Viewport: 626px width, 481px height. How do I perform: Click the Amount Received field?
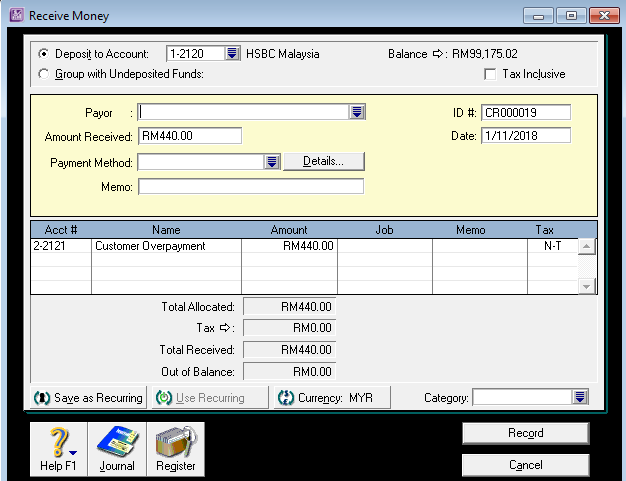(x=190, y=136)
